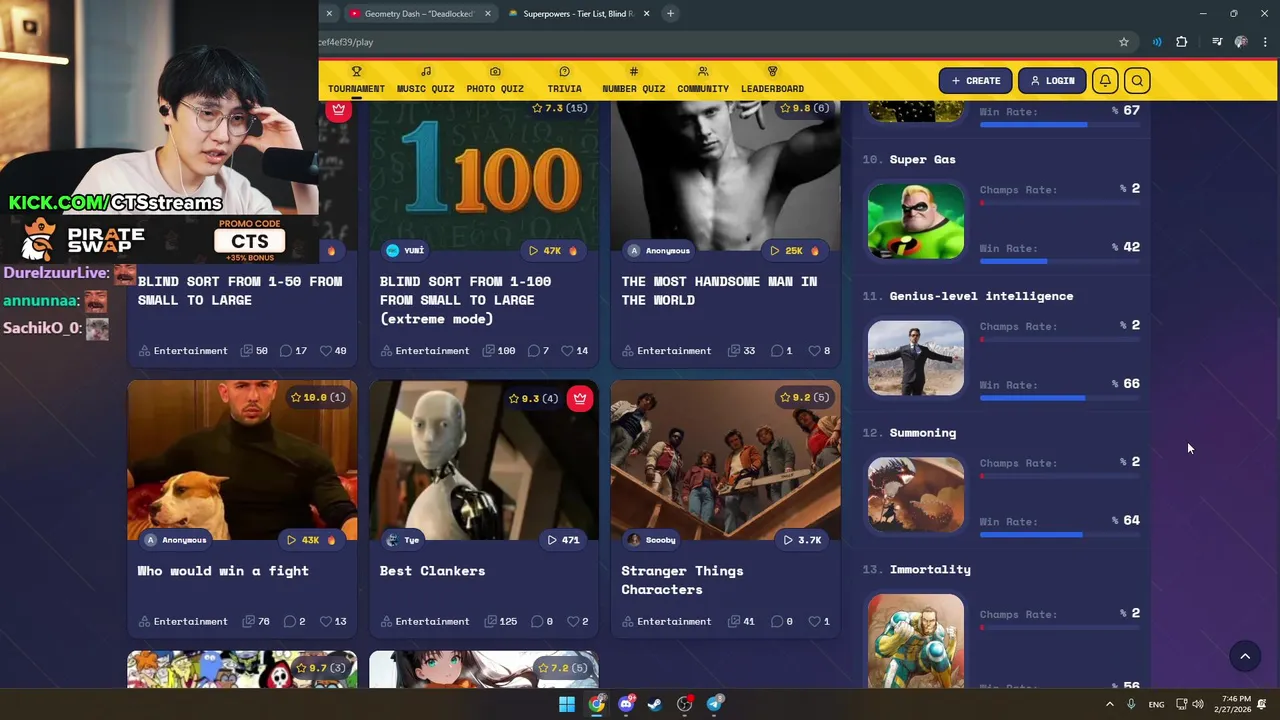Open Stranger Things Characters title link
This screenshot has height=720, width=1280.
tap(682, 580)
